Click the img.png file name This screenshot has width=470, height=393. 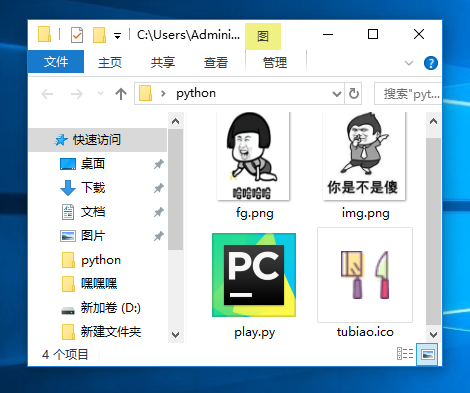[366, 213]
